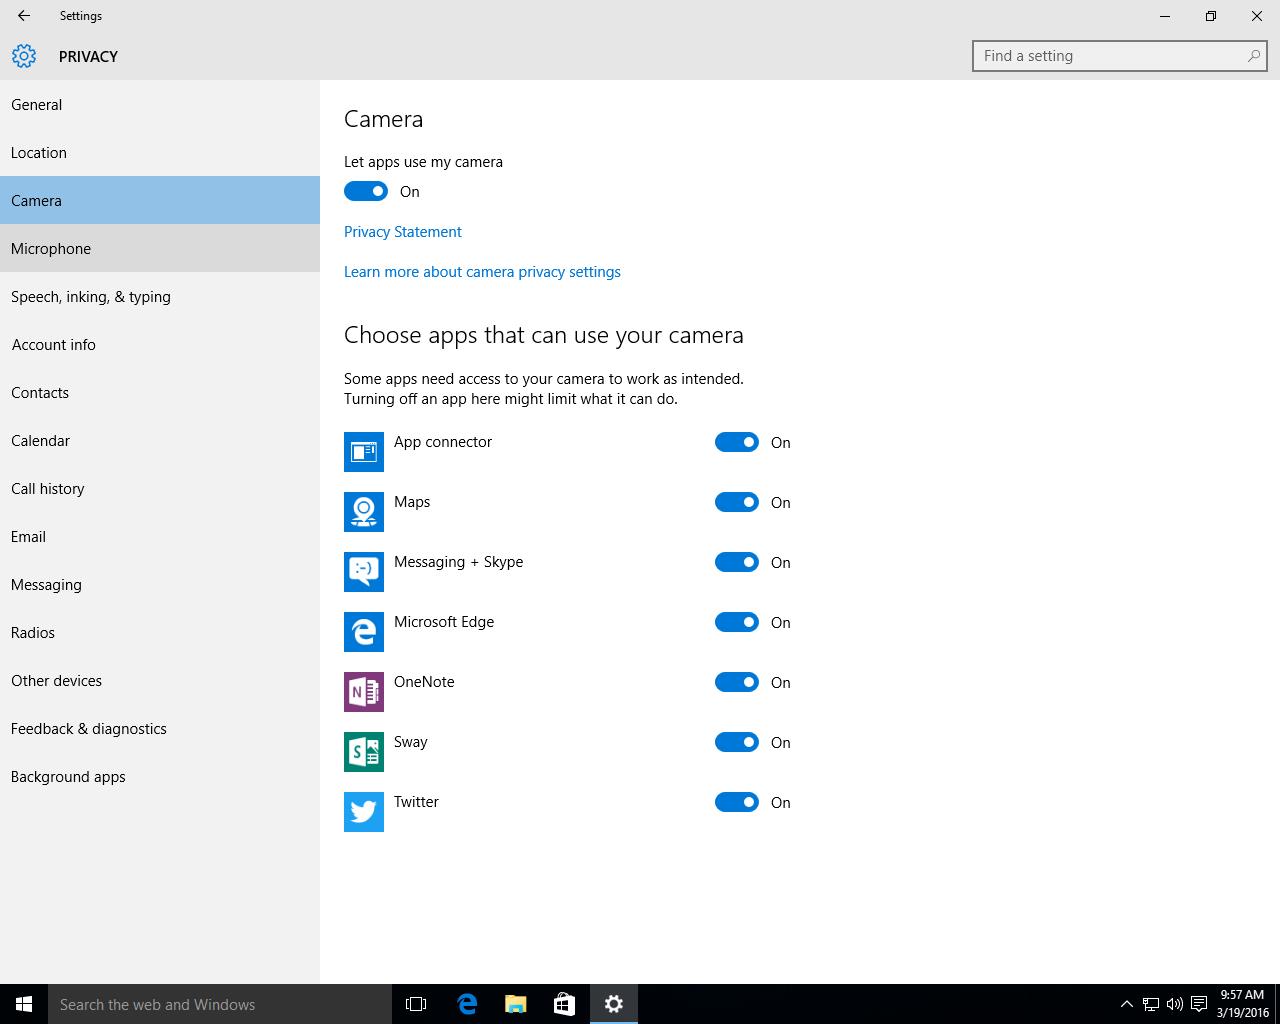1280x1024 pixels.
Task: Click the Twitter bird icon
Action: pos(364,812)
